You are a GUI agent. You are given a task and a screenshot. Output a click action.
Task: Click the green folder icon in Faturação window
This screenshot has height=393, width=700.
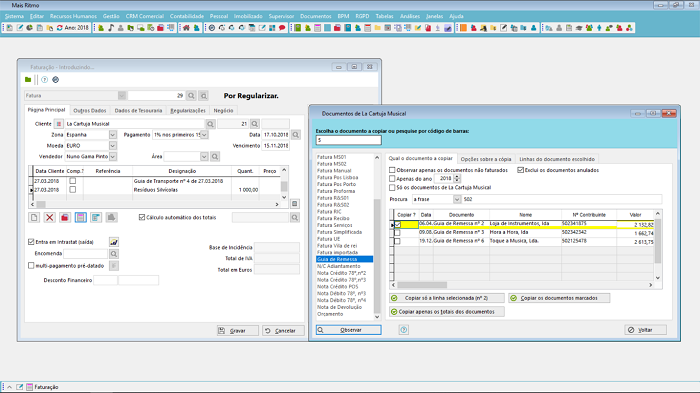(28, 79)
